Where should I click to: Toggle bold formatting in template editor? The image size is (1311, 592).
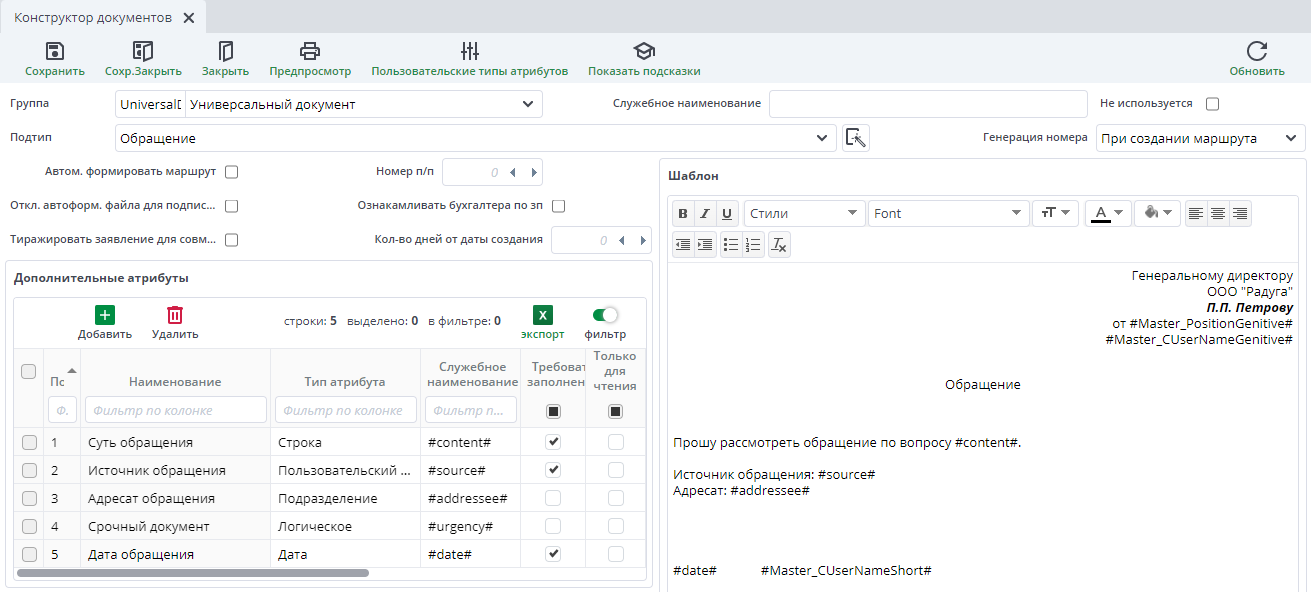tap(683, 213)
